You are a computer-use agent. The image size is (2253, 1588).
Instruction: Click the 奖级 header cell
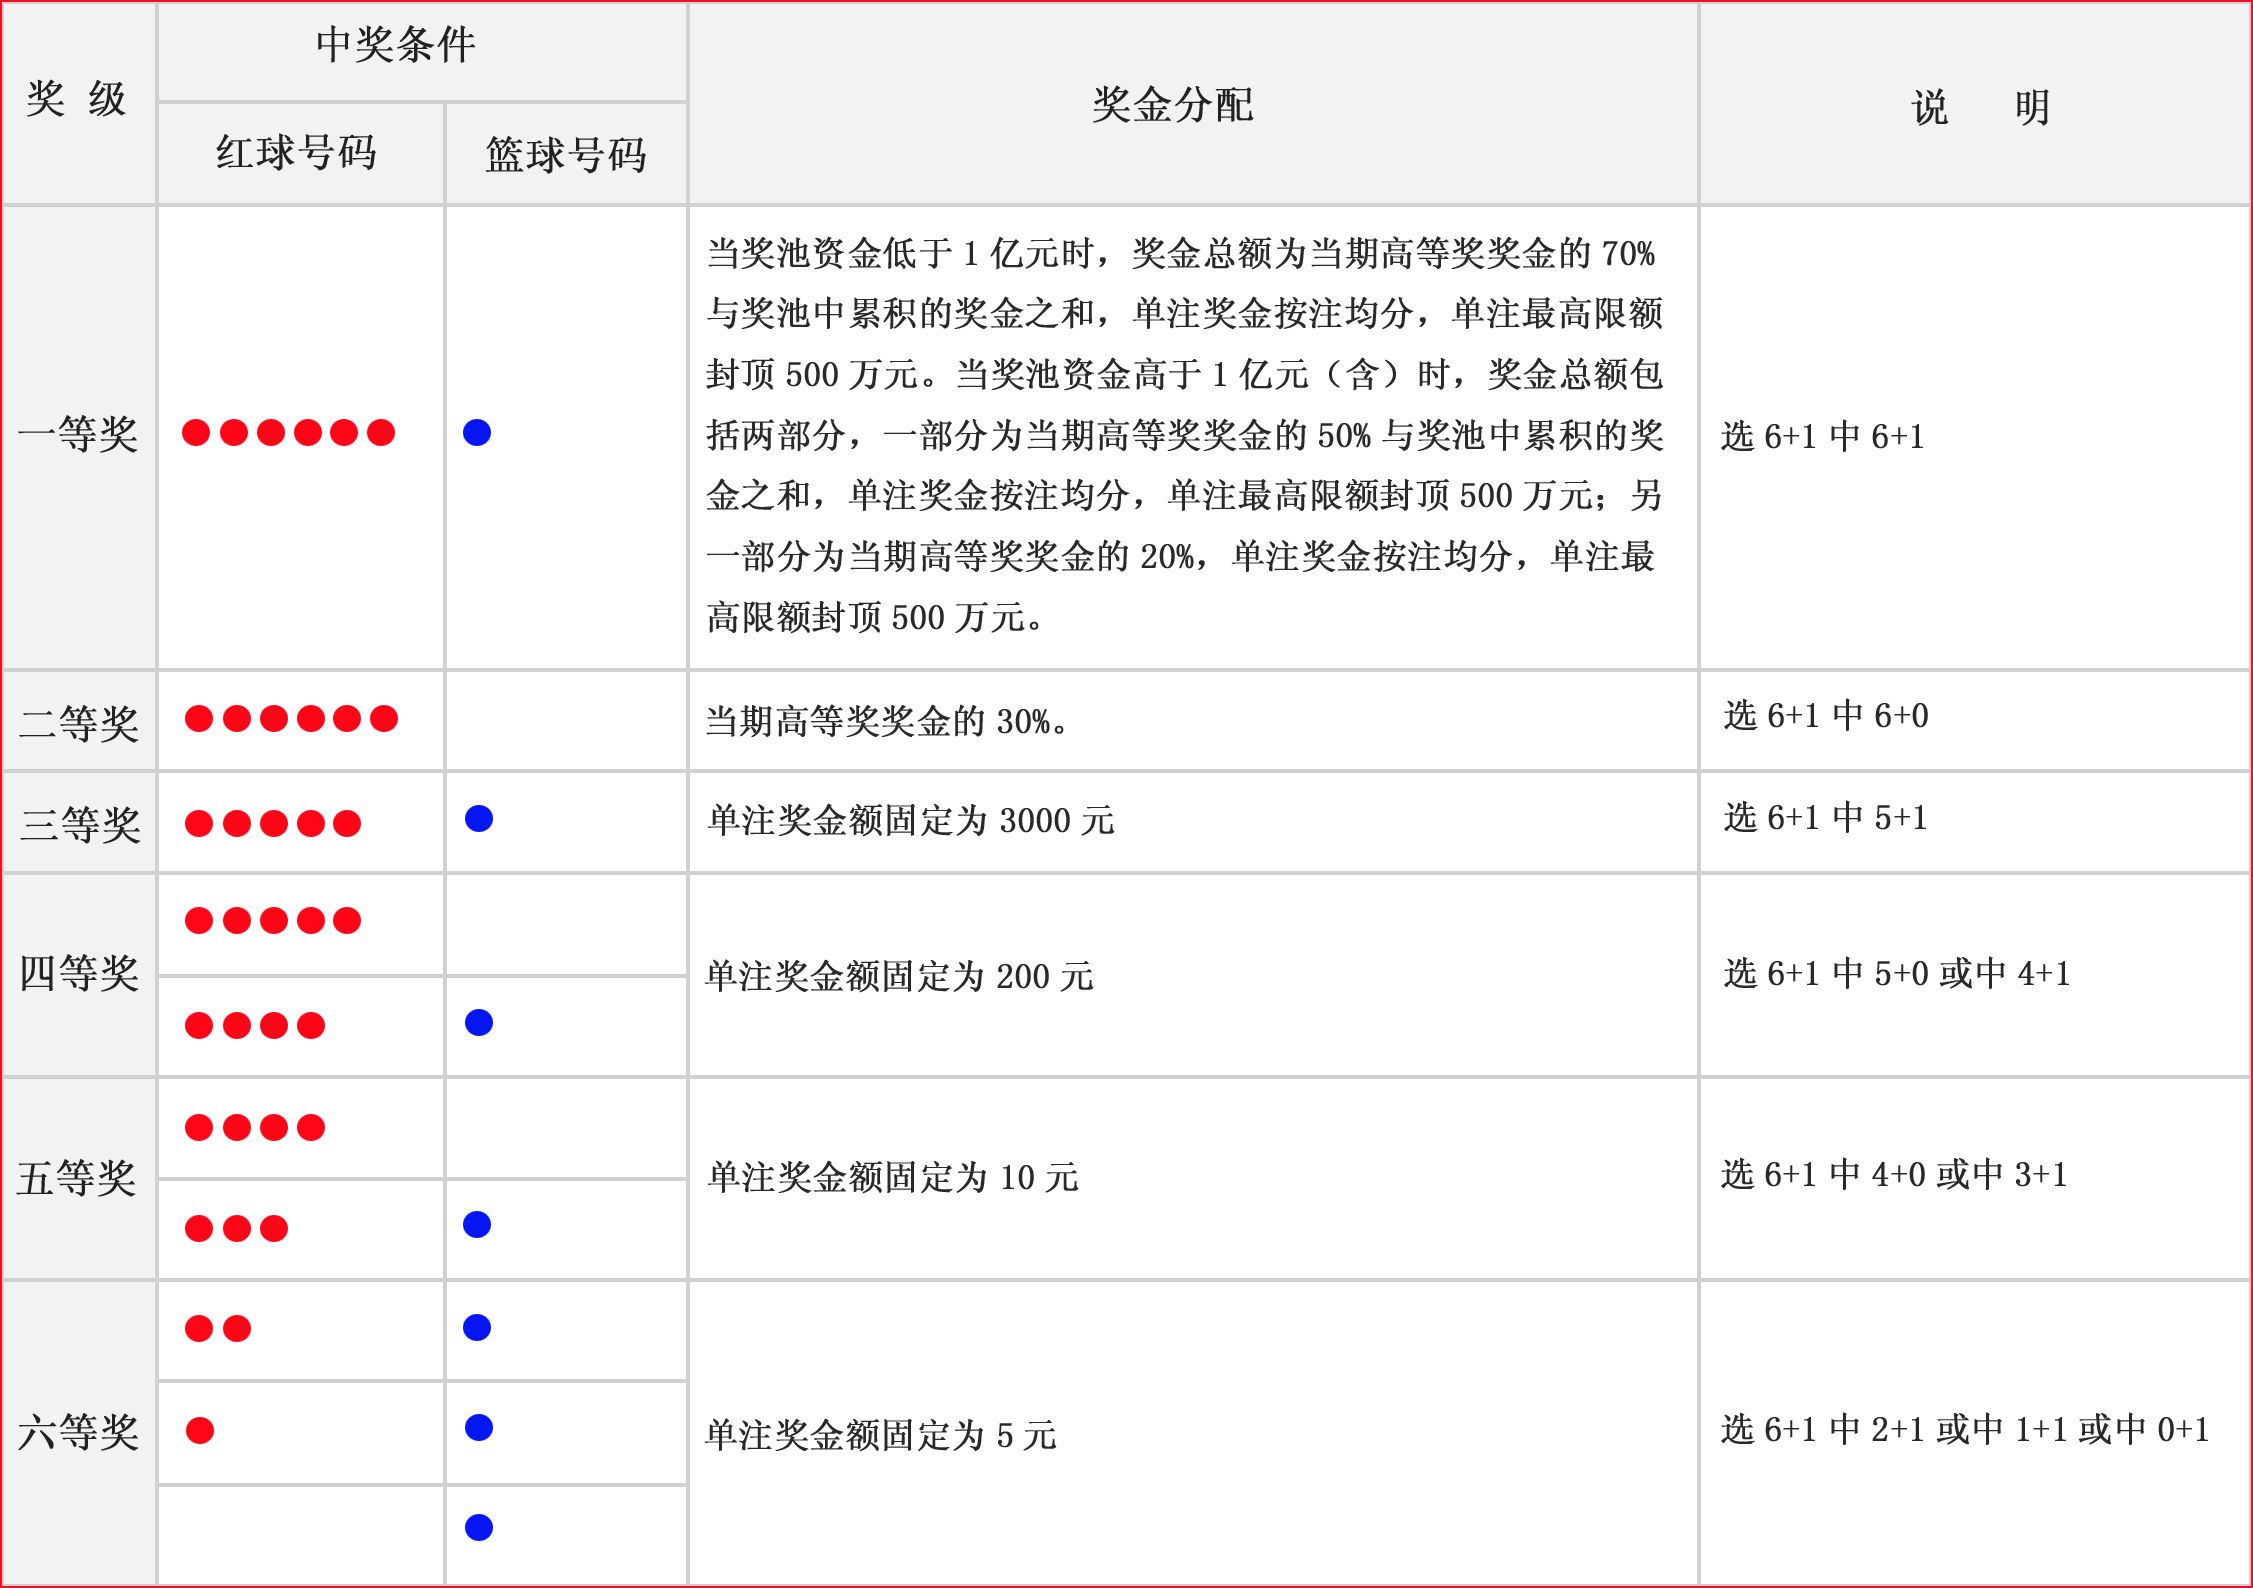pos(76,99)
